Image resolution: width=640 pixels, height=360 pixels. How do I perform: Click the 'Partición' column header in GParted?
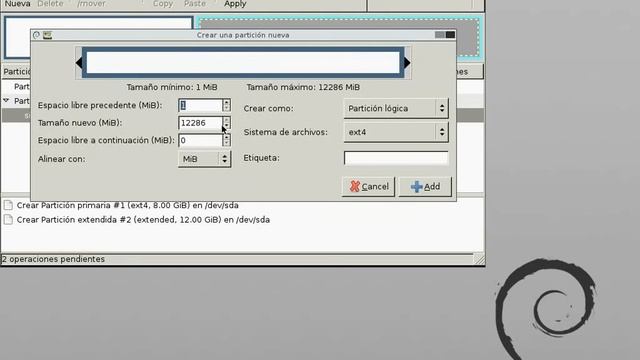coord(16,72)
